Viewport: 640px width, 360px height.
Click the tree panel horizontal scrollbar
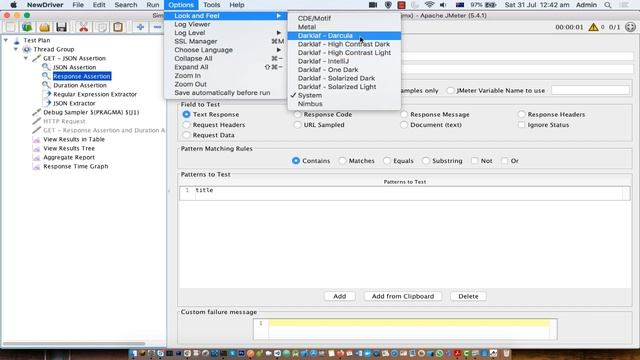click(x=74, y=344)
